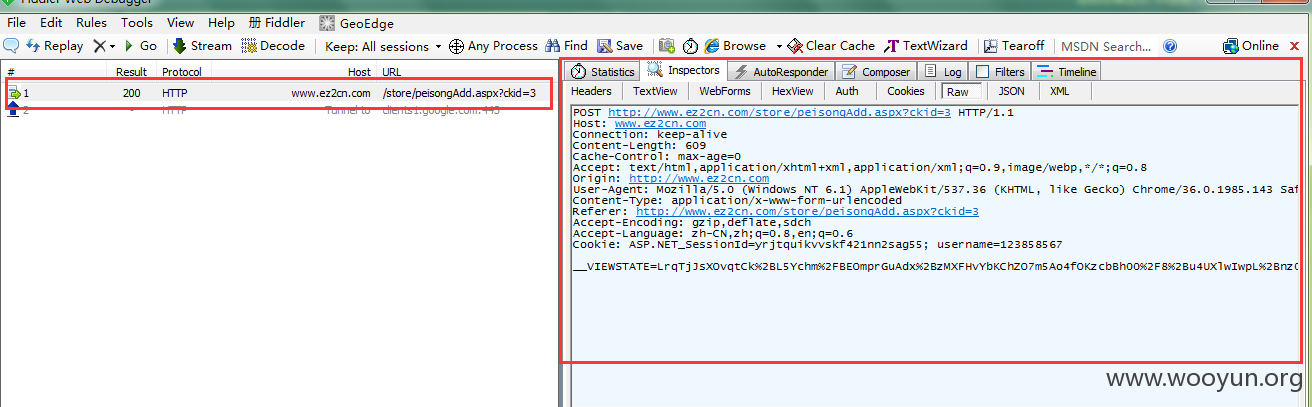Click the MSDN Search input field

[x=1107, y=46]
